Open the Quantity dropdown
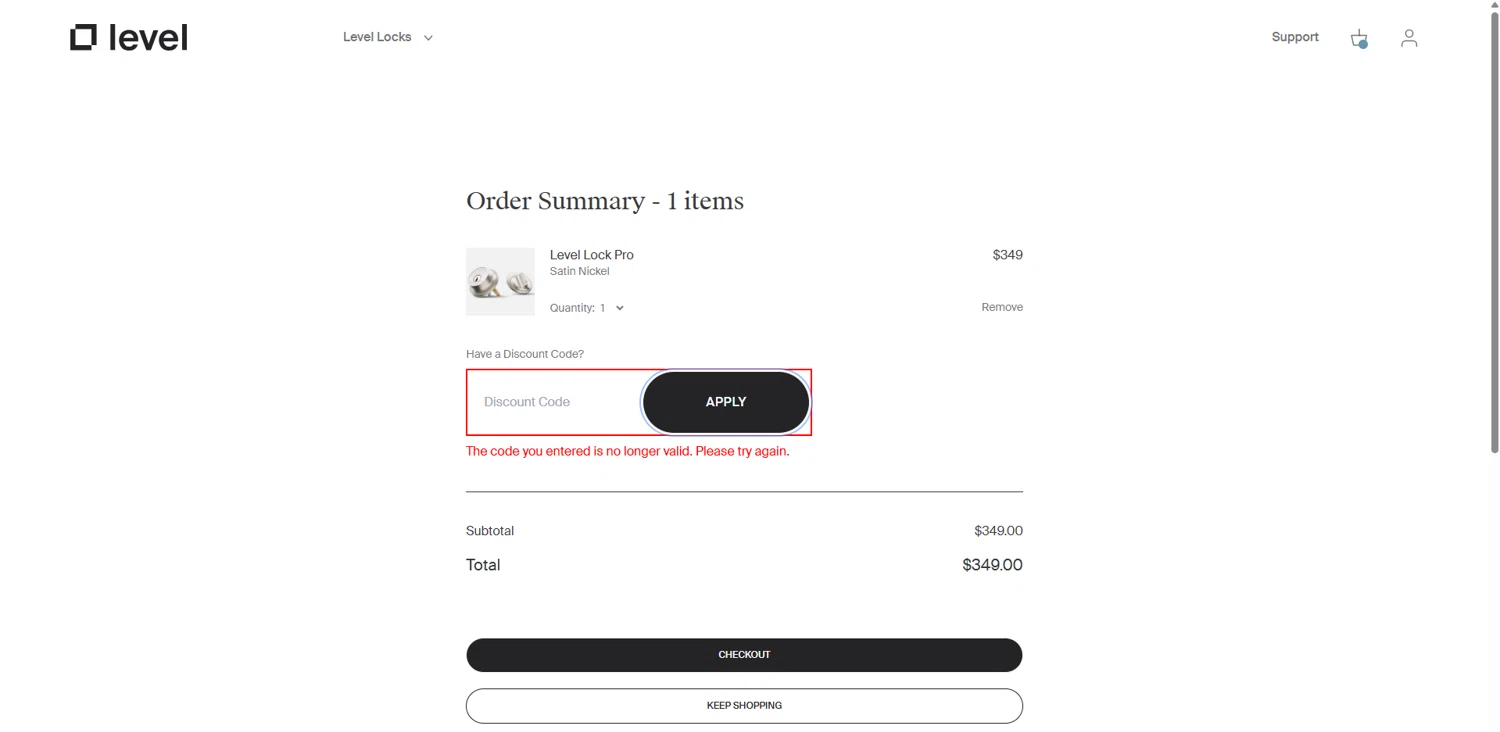 (611, 308)
